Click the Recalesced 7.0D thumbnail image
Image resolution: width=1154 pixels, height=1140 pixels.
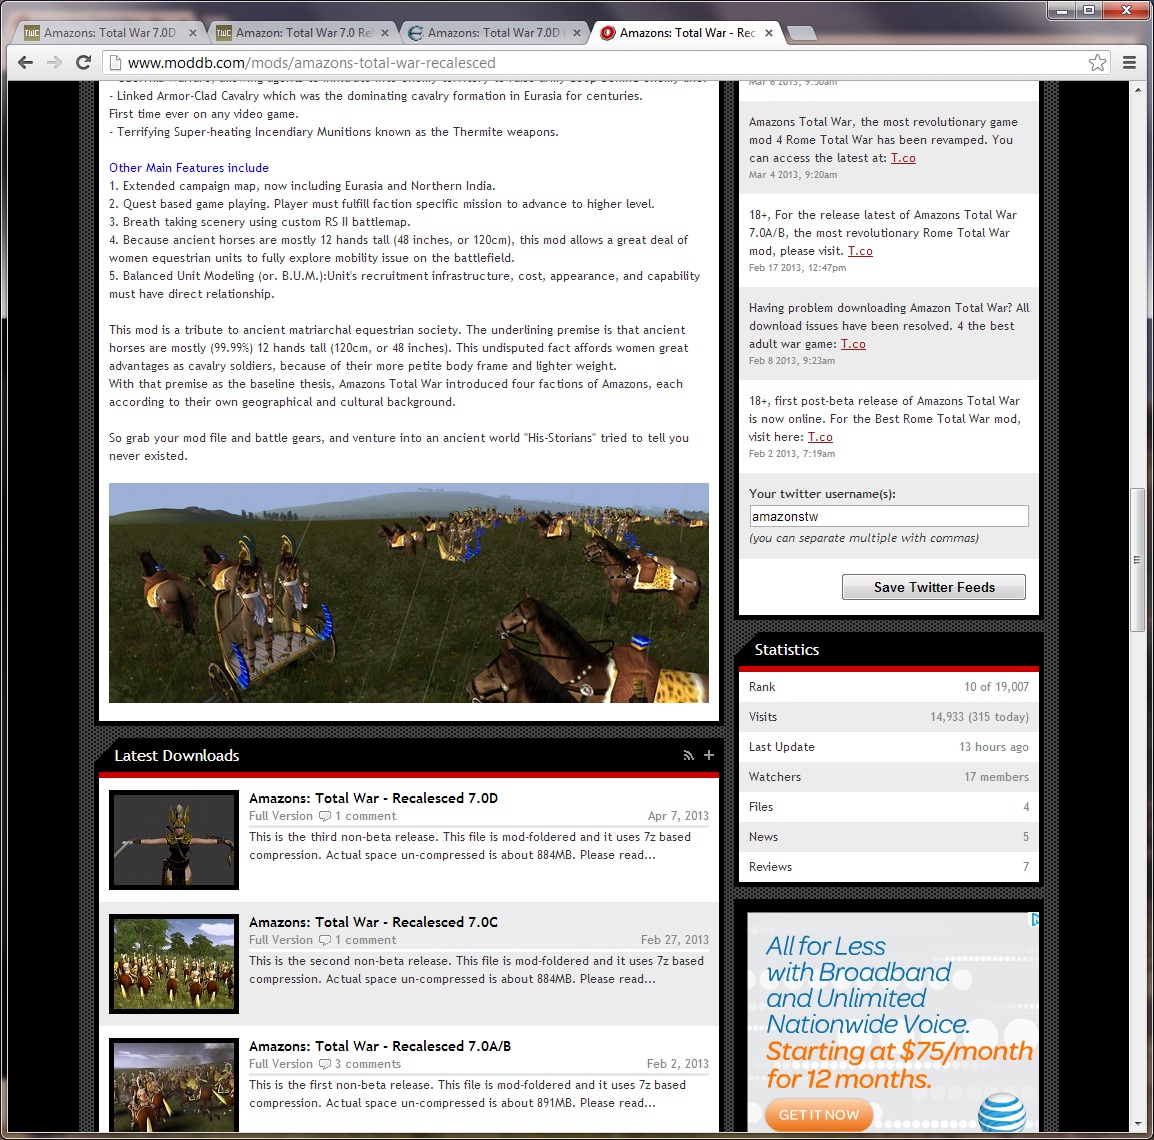pyautogui.click(x=174, y=840)
